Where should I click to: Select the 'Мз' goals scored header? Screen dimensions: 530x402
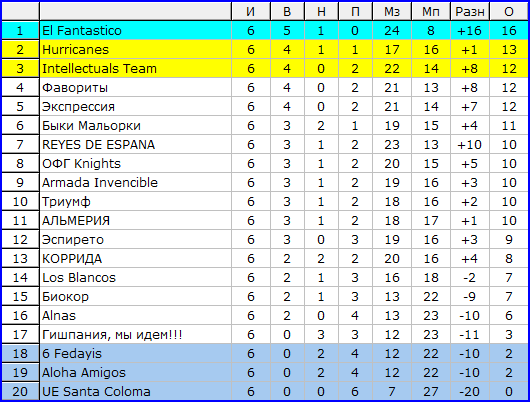coord(392,11)
